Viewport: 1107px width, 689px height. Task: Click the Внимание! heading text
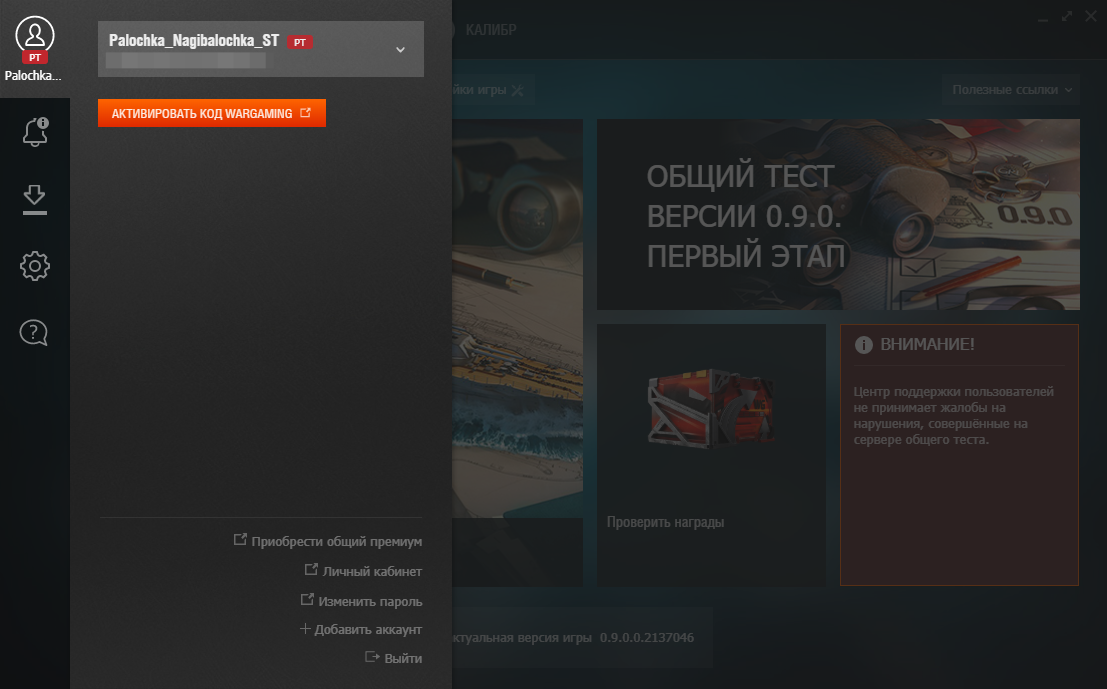pos(927,344)
